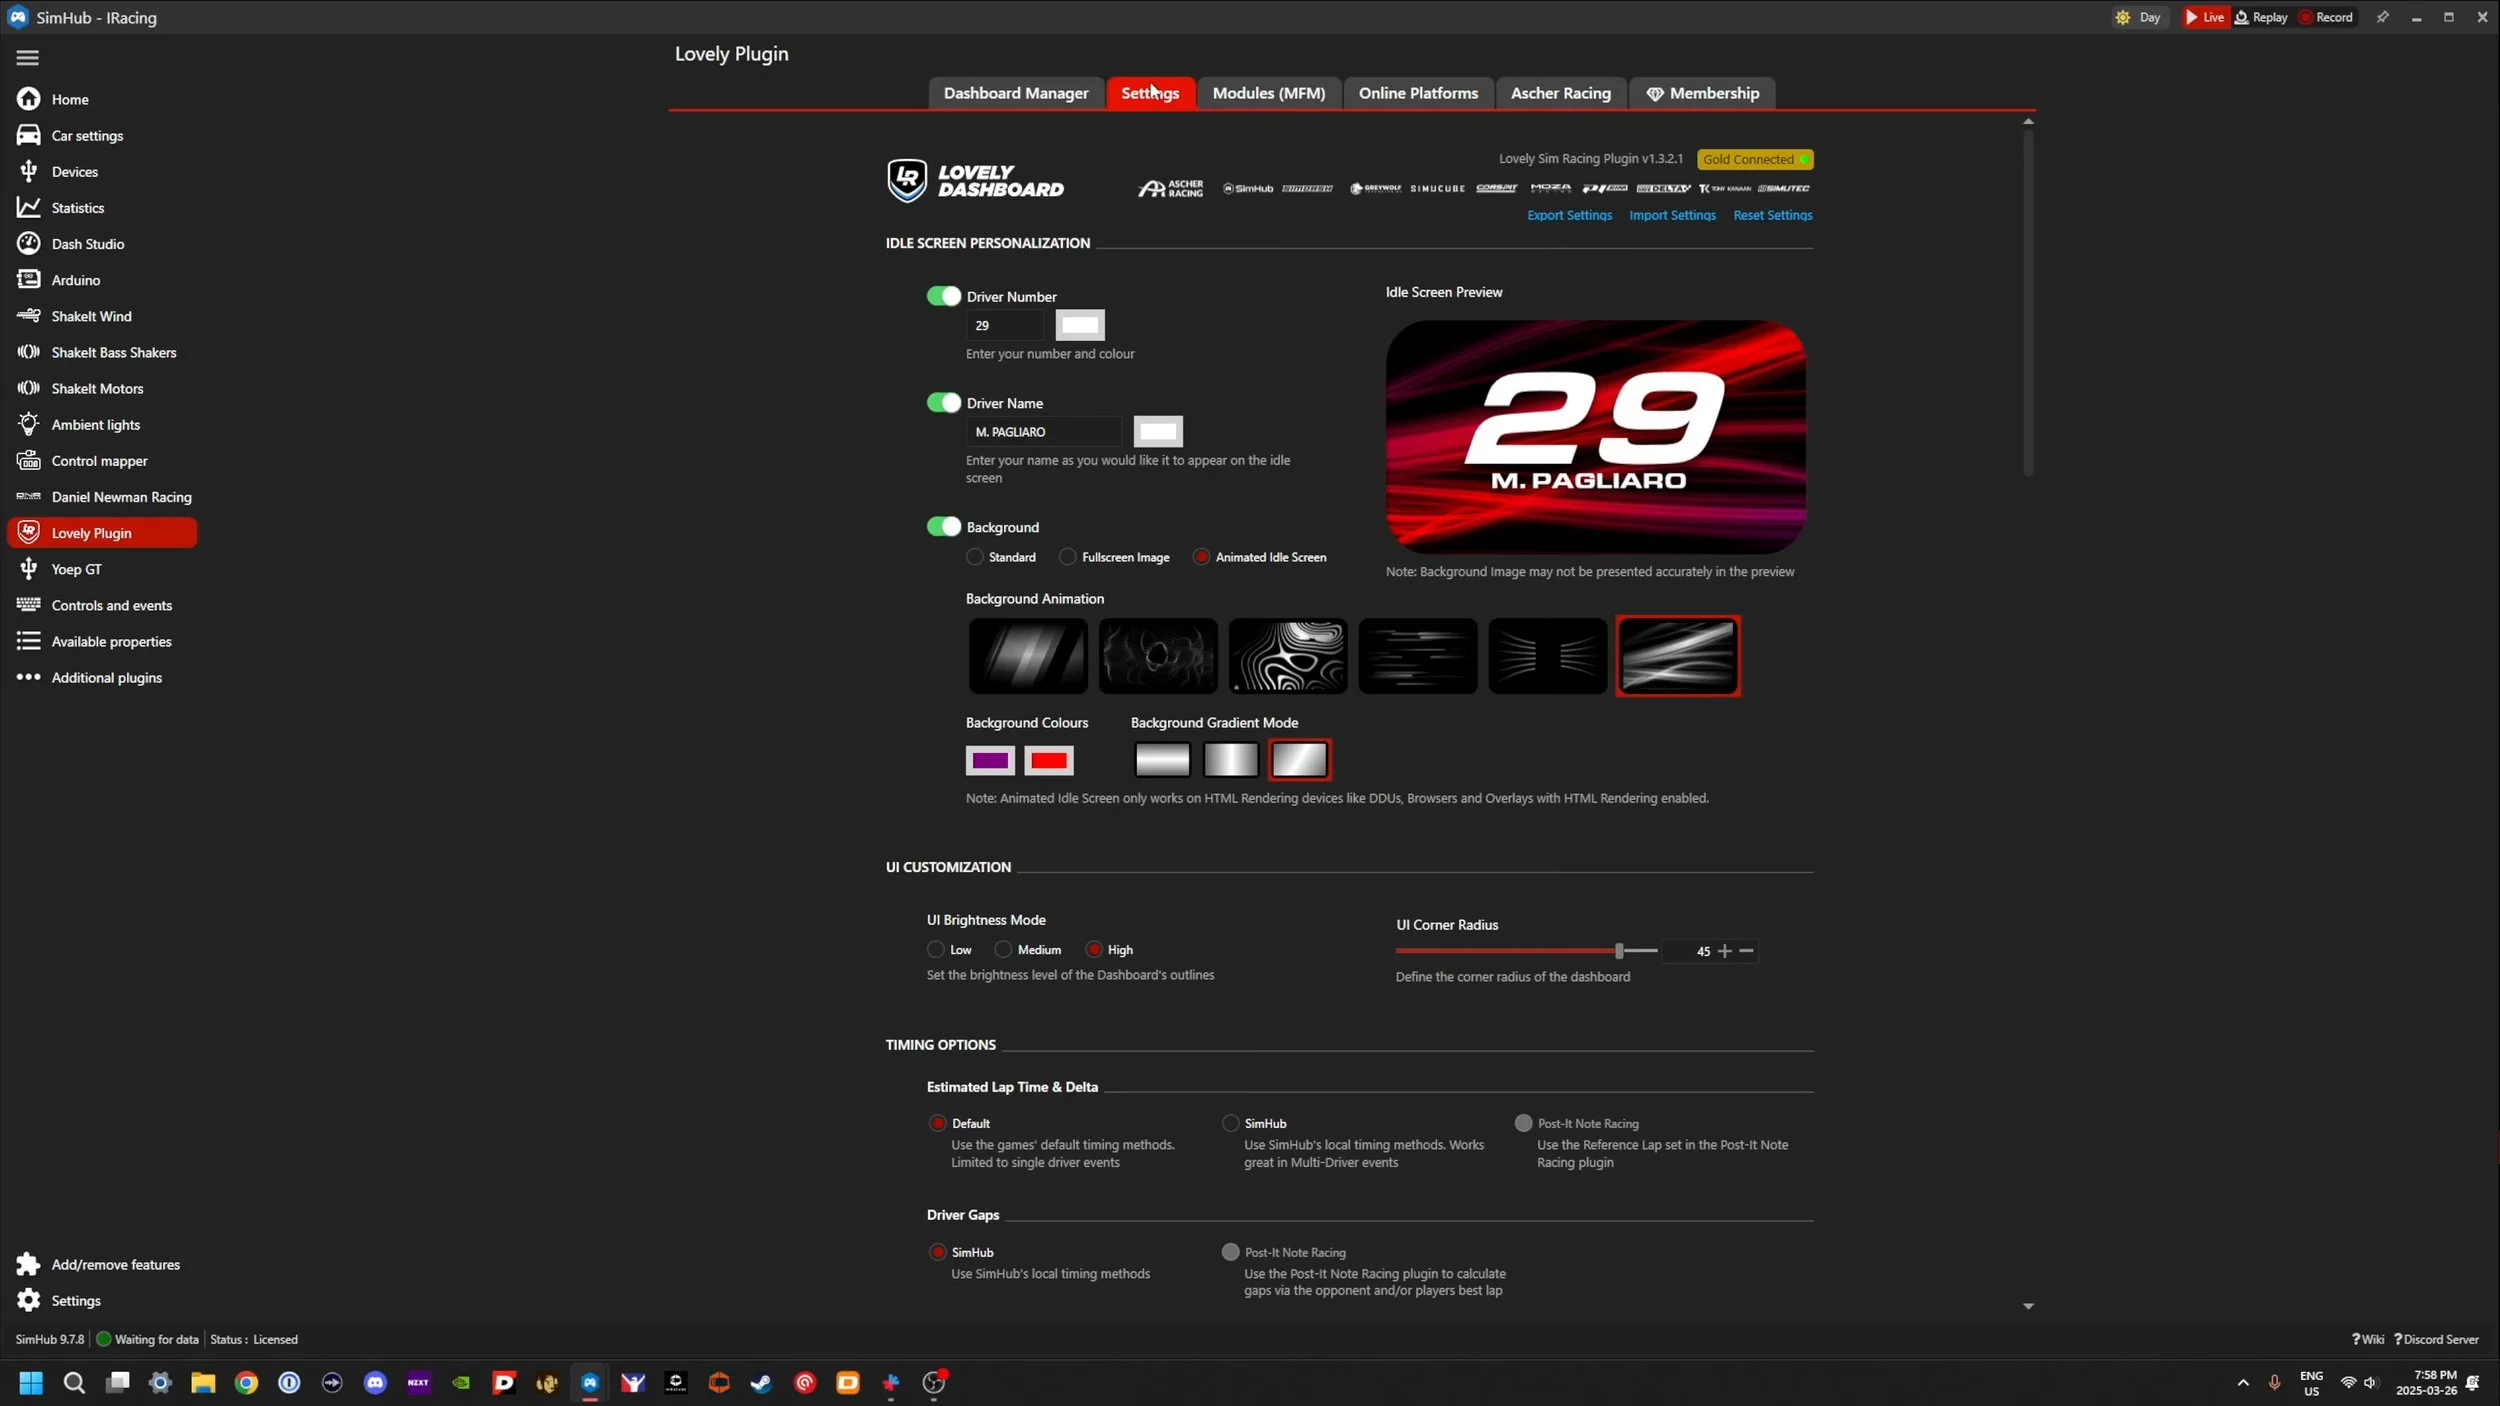Set UI Brightness Mode to Medium
2500x1406 pixels.
(x=1003, y=949)
